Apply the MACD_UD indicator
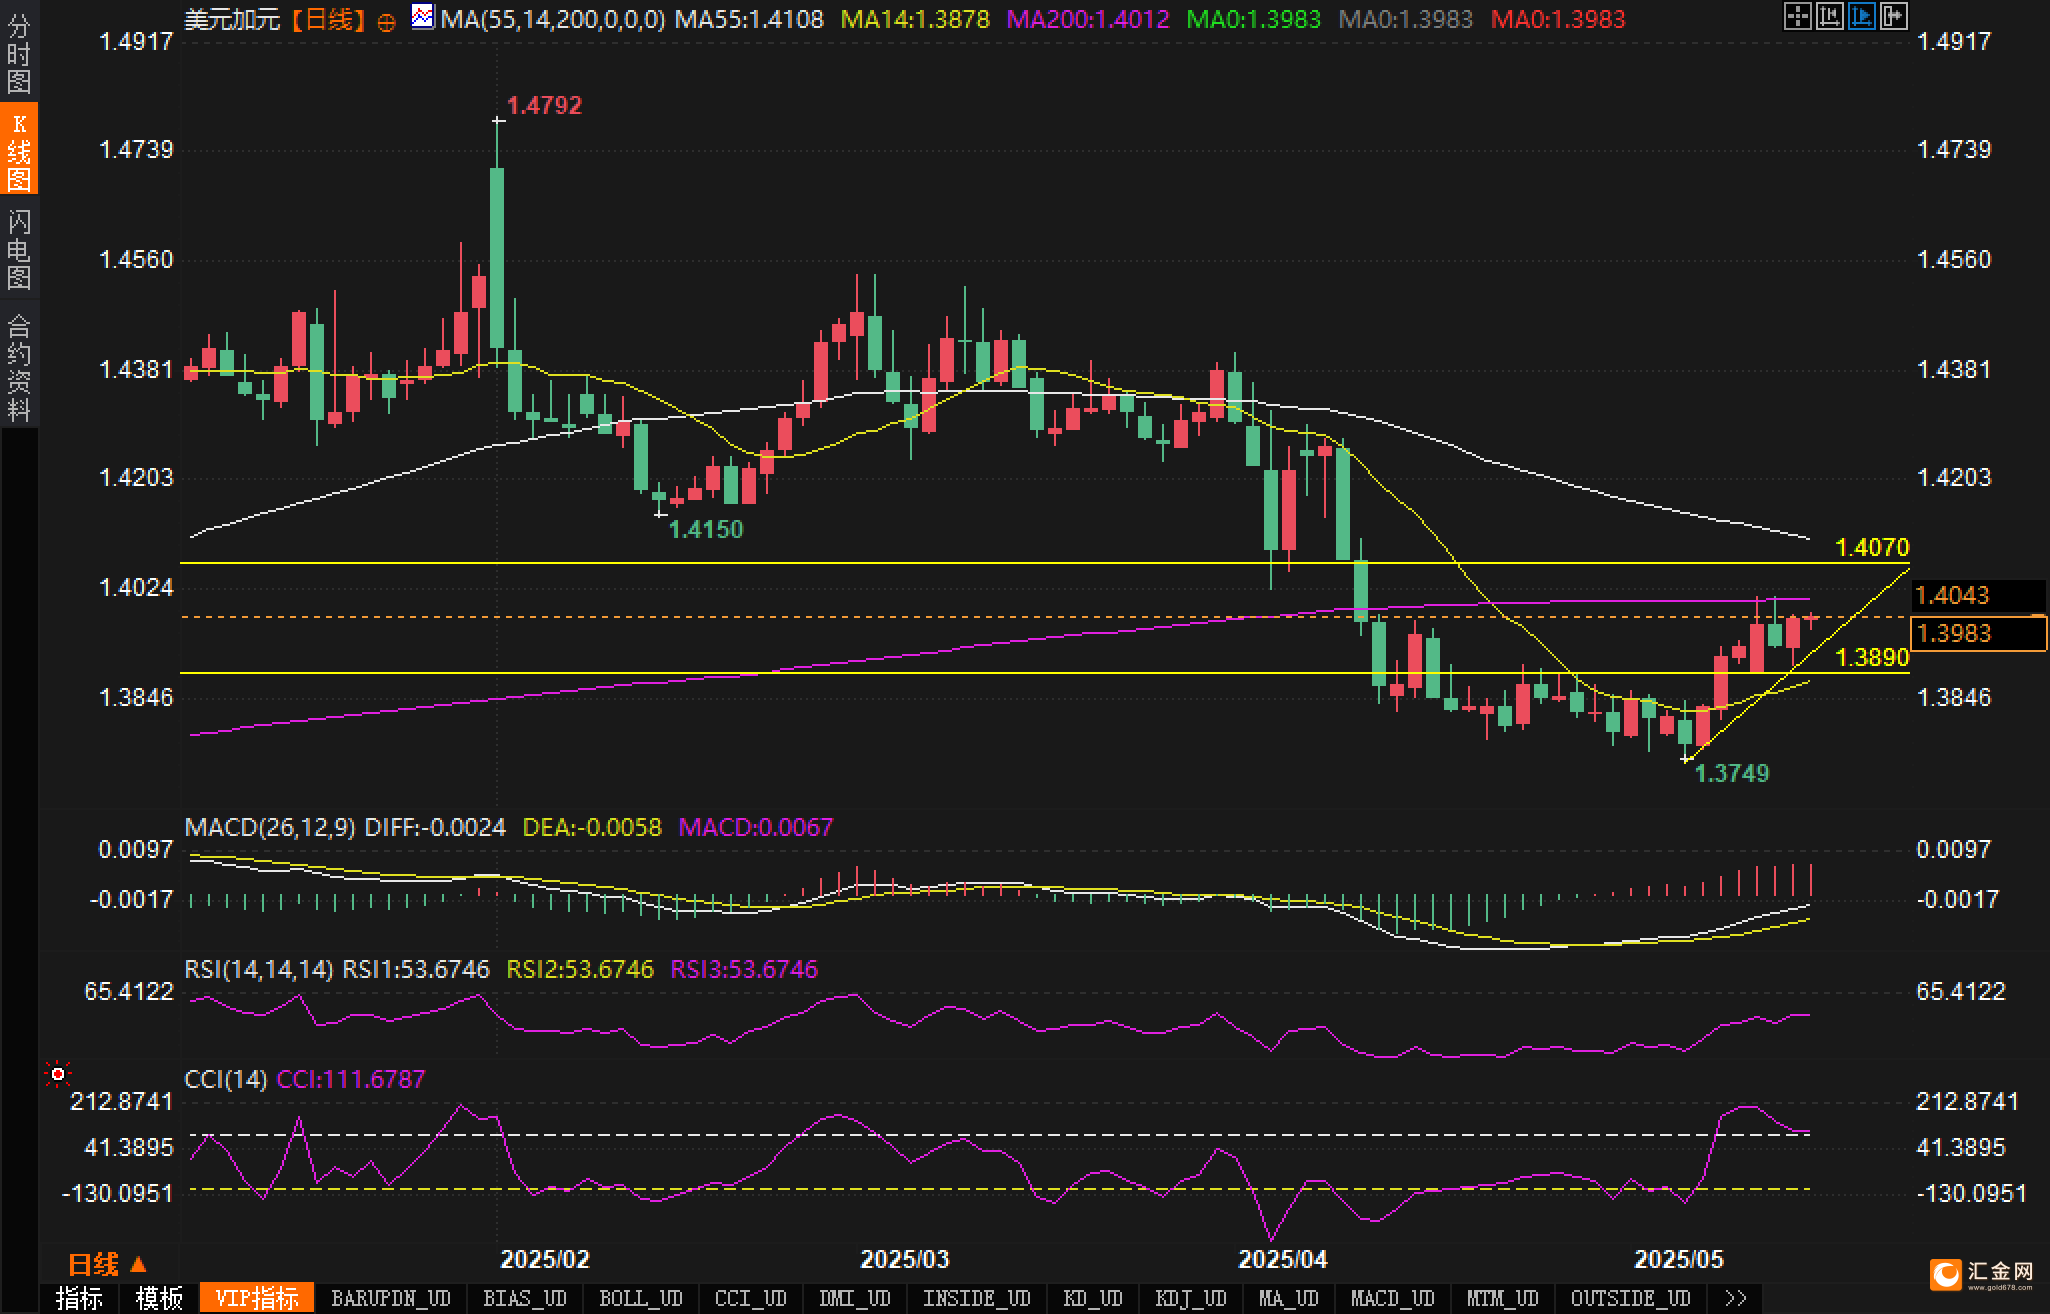Image resolution: width=2050 pixels, height=1314 pixels. click(1392, 1298)
